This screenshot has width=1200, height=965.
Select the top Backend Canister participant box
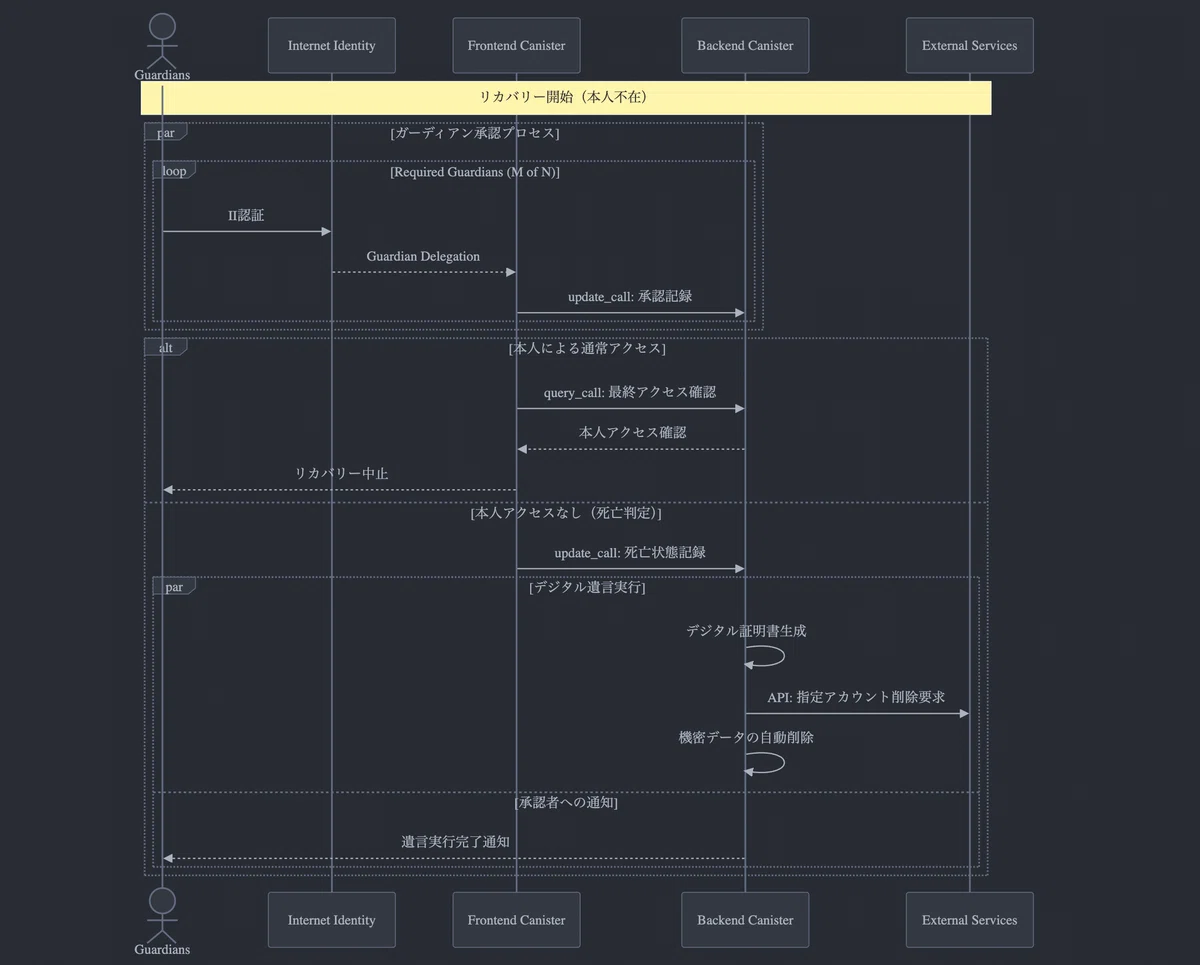pos(745,46)
